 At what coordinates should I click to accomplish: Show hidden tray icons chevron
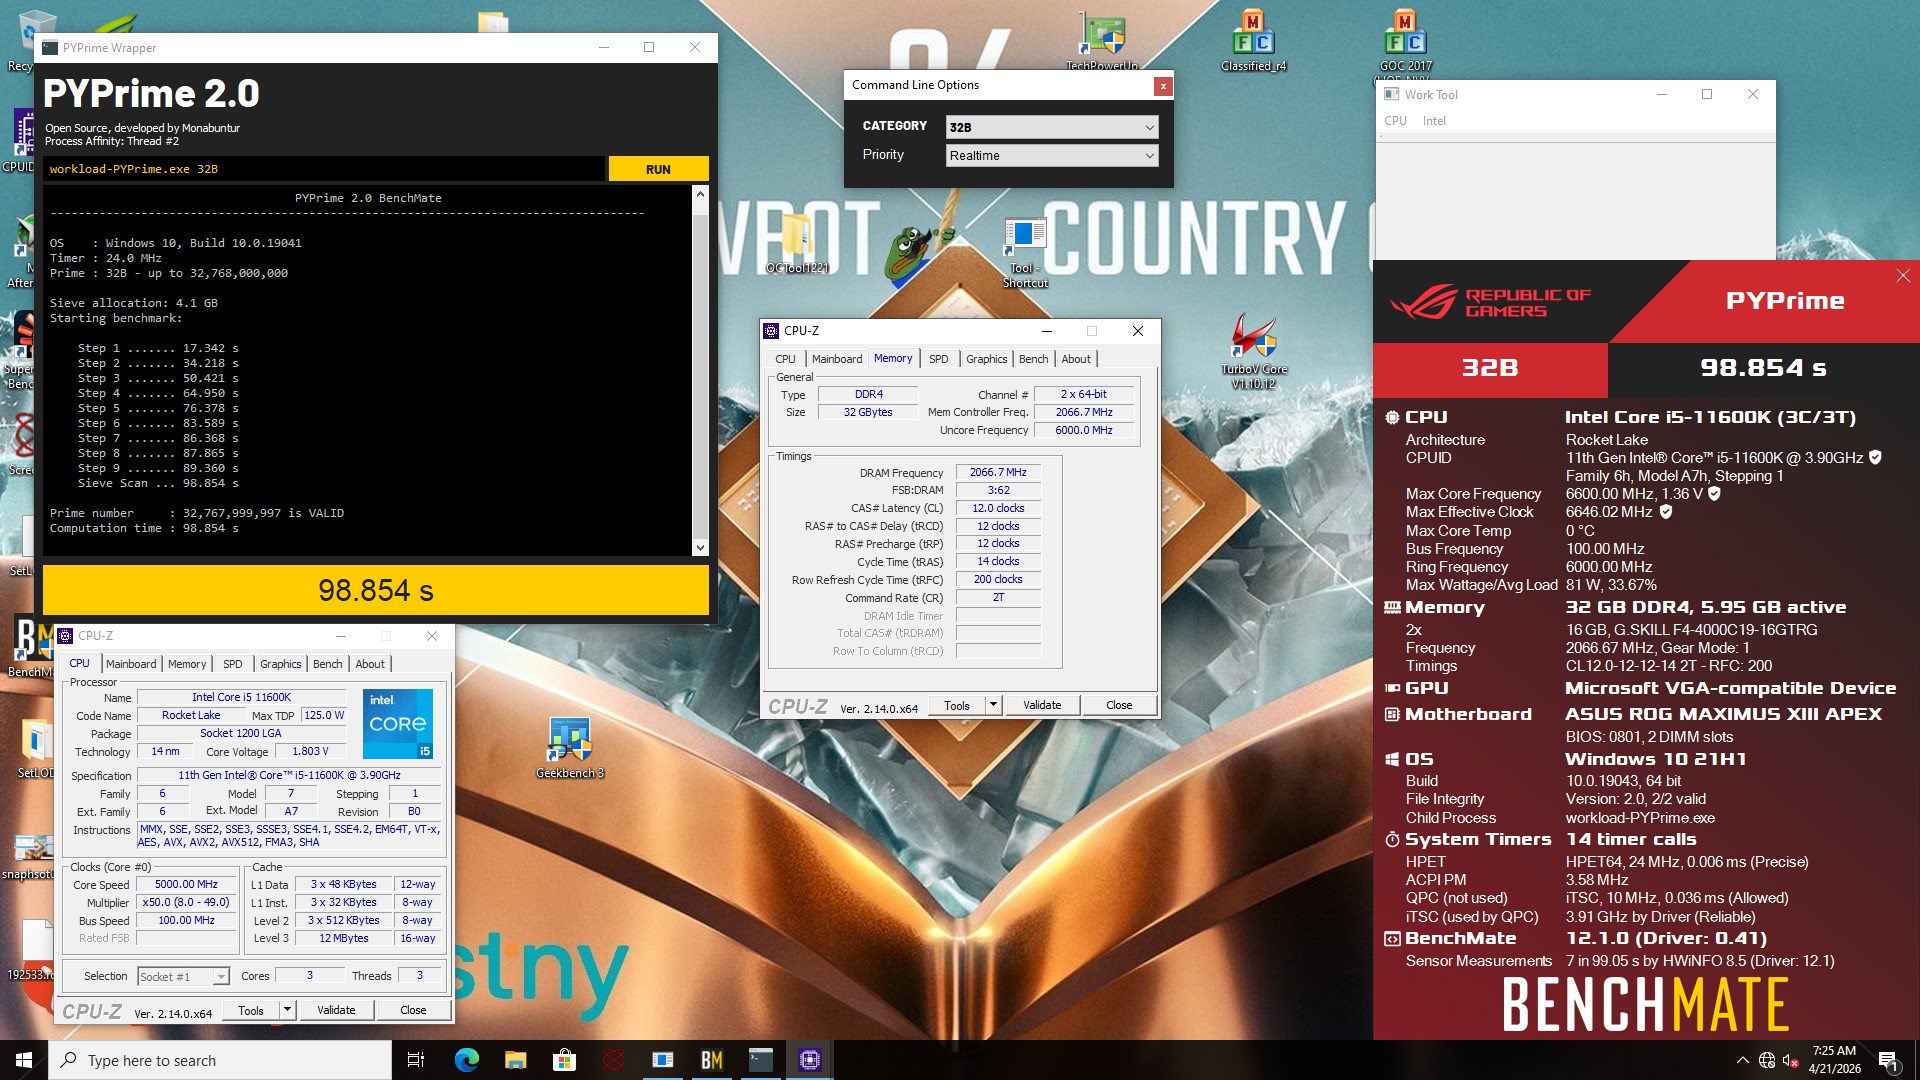tap(1743, 1060)
